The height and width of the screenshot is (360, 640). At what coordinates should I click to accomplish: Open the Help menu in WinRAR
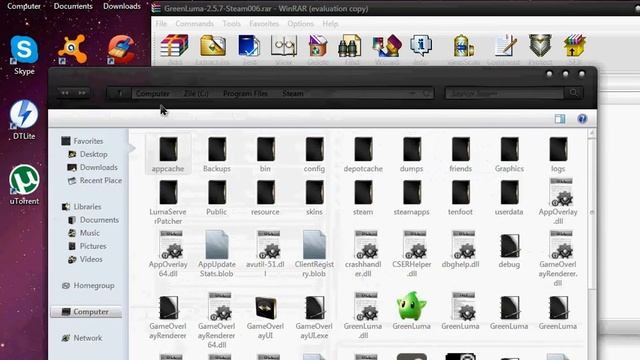point(330,24)
